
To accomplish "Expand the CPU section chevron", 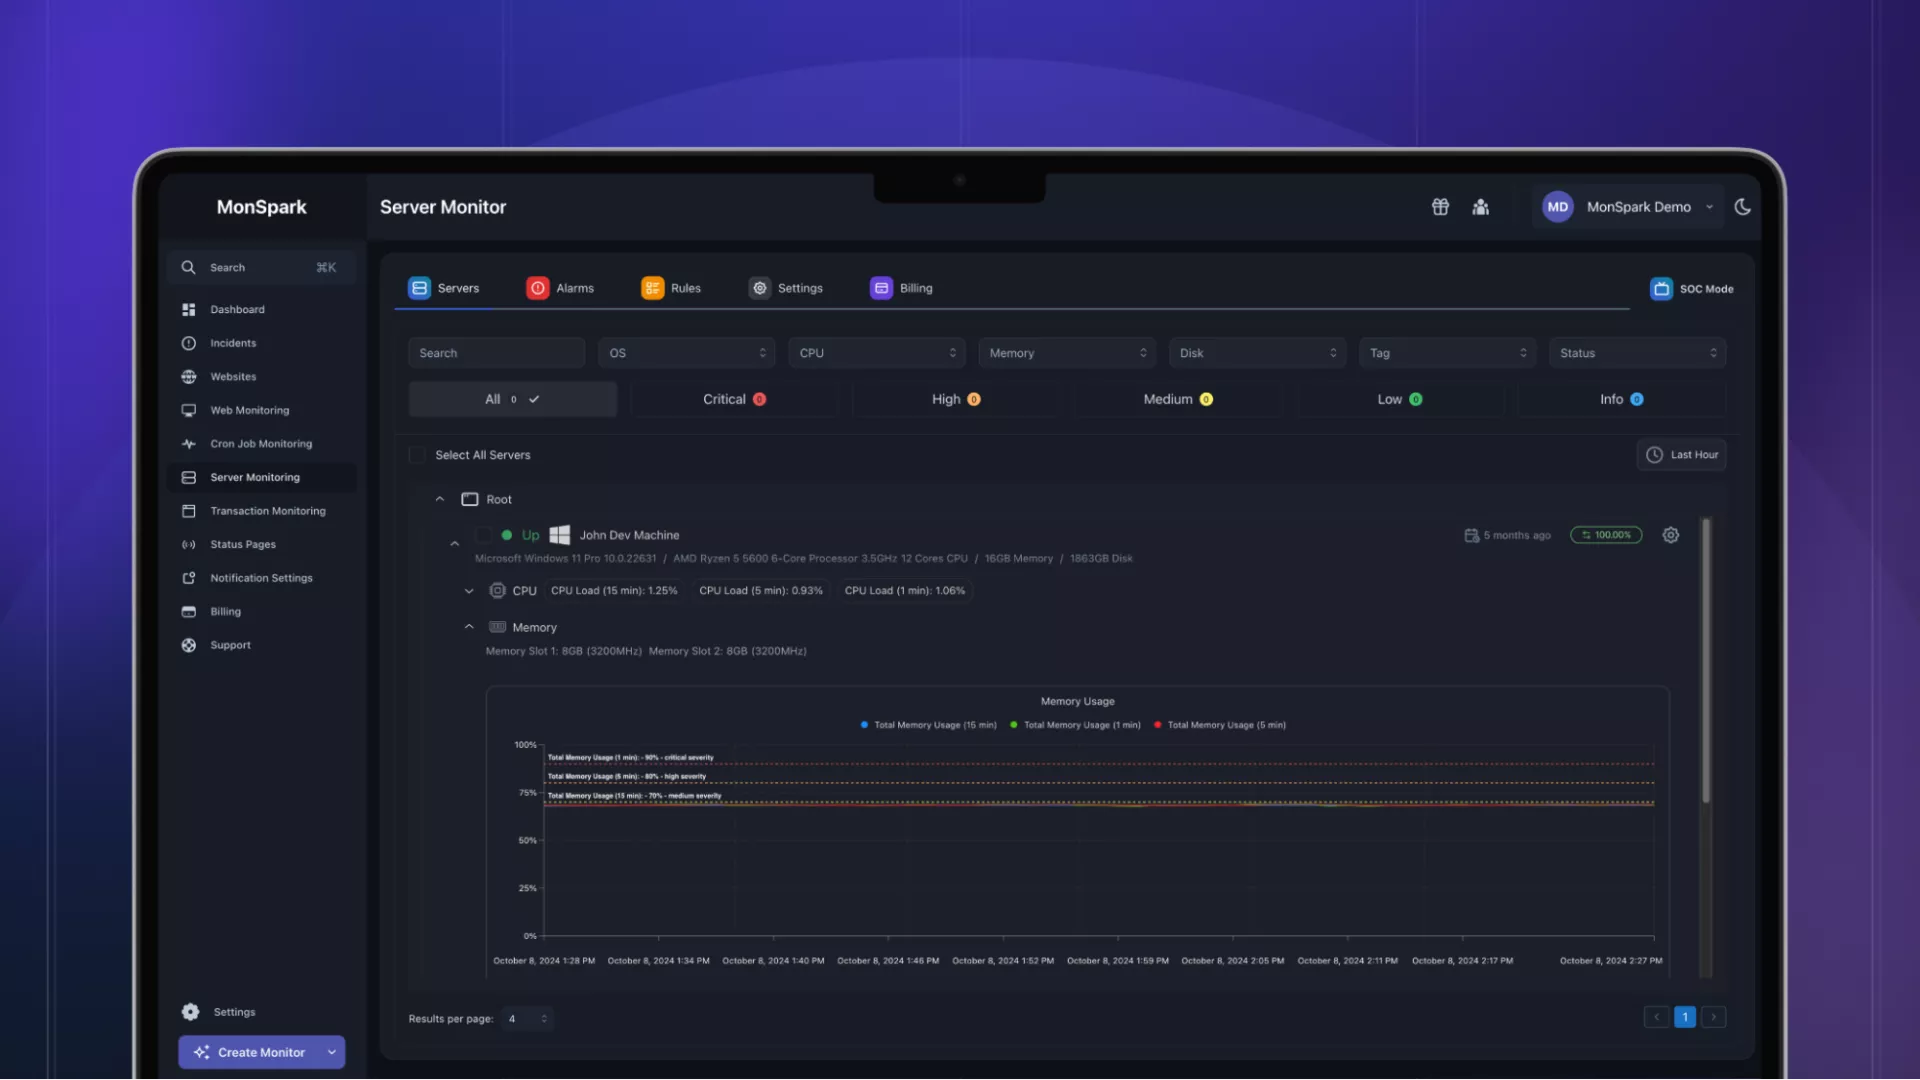I will 469,591.
